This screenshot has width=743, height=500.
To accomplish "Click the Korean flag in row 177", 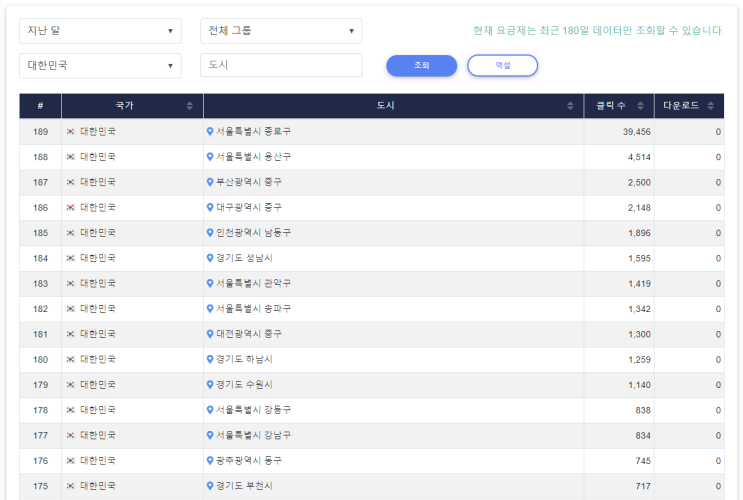I will 71,436.
